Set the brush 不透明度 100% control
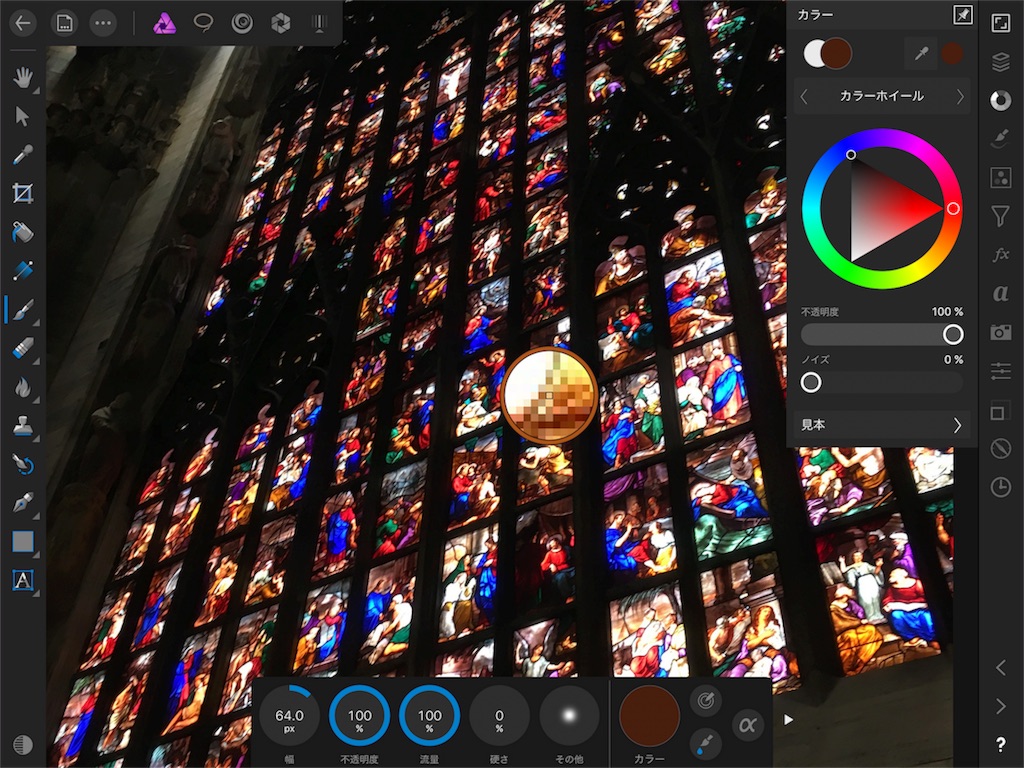1024x768 pixels. (x=359, y=716)
